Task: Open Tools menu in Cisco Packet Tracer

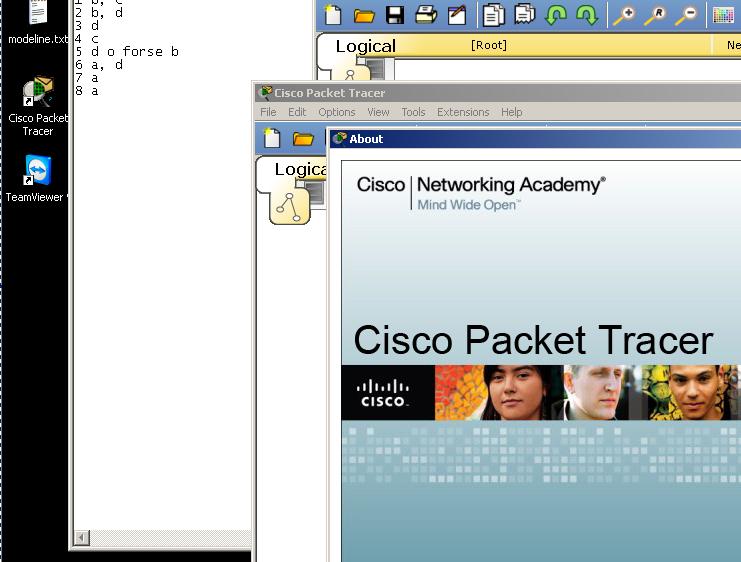Action: point(414,112)
